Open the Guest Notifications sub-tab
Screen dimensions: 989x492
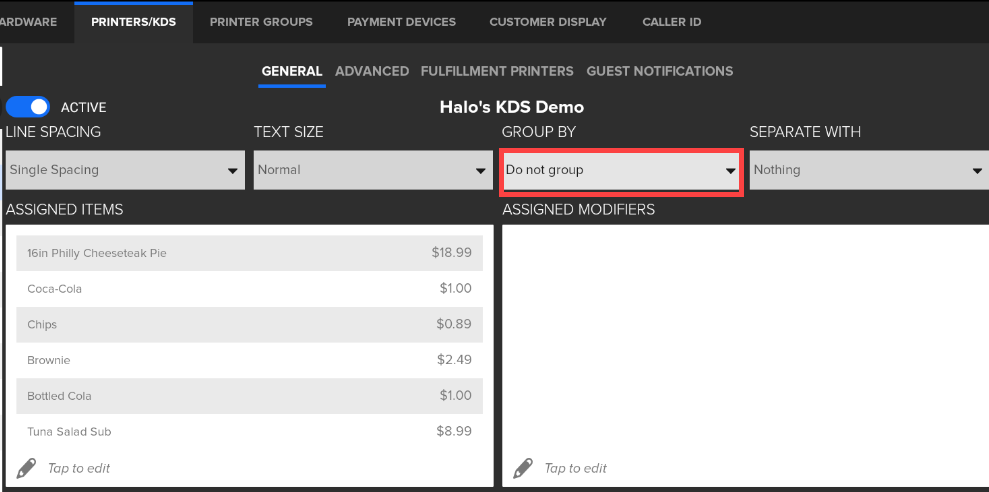tap(659, 71)
